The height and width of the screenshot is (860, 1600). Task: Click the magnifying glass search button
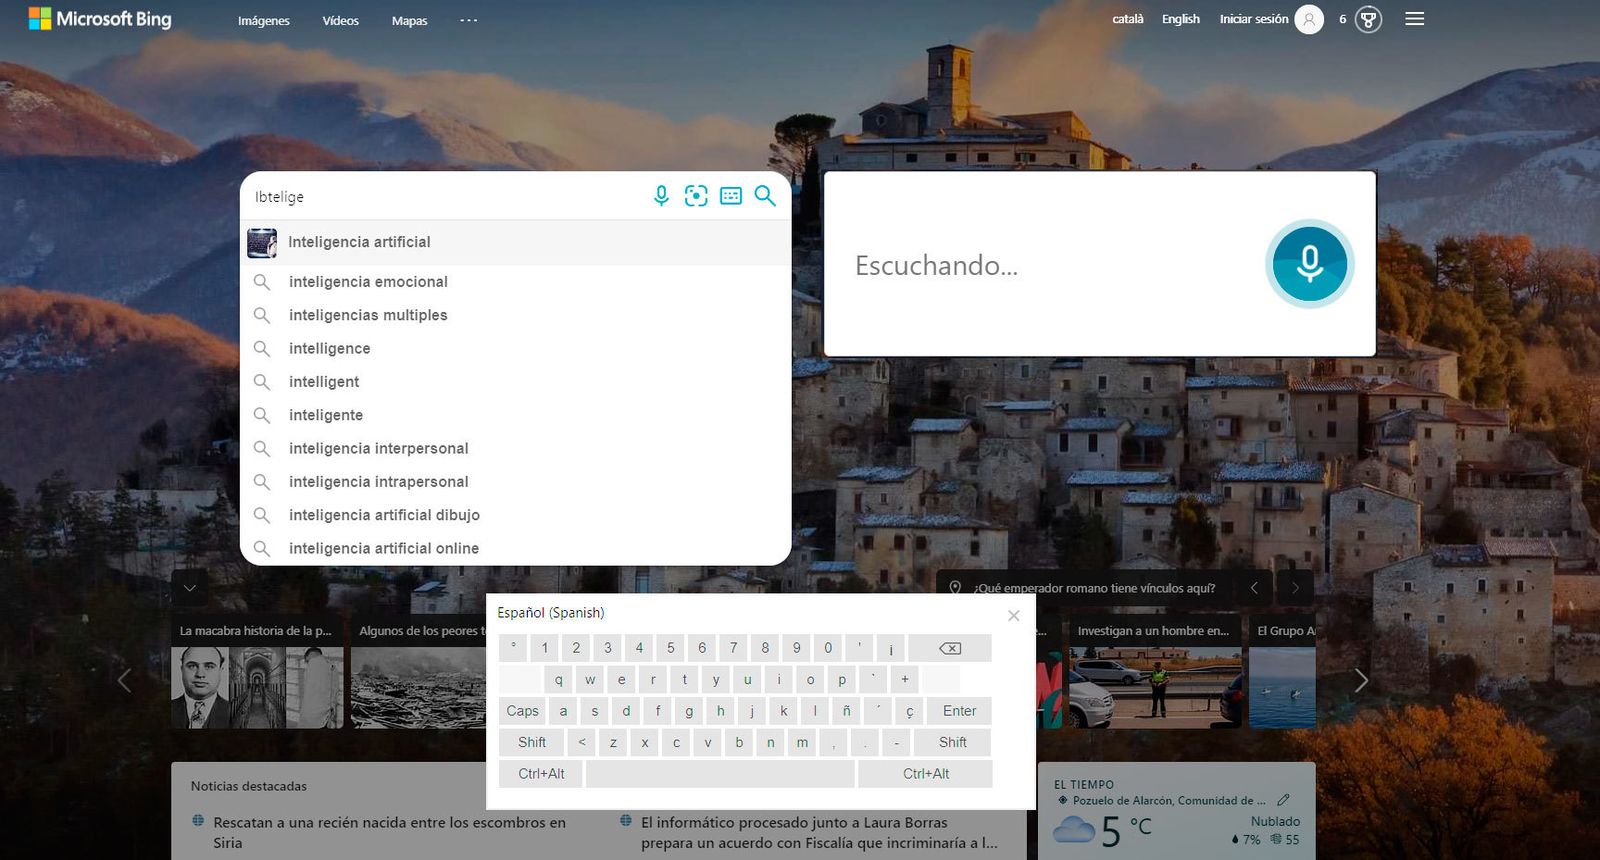pos(765,196)
